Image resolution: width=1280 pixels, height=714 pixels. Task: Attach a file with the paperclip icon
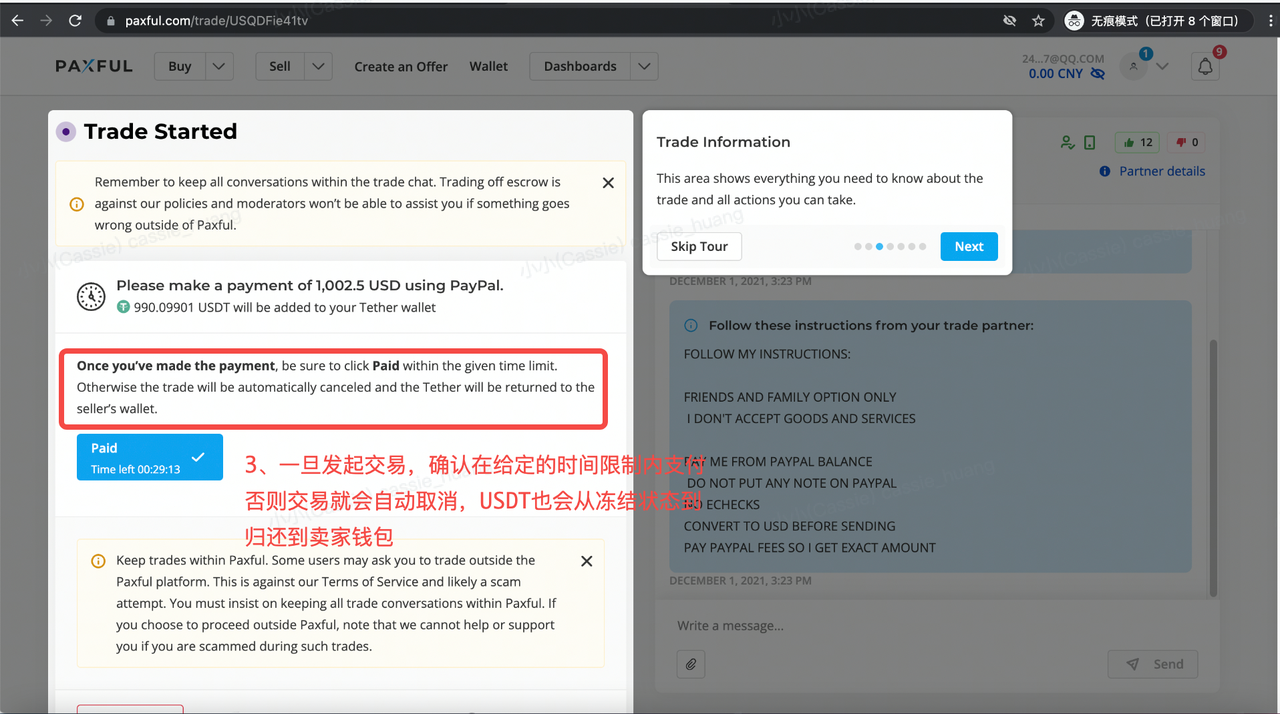[690, 663]
